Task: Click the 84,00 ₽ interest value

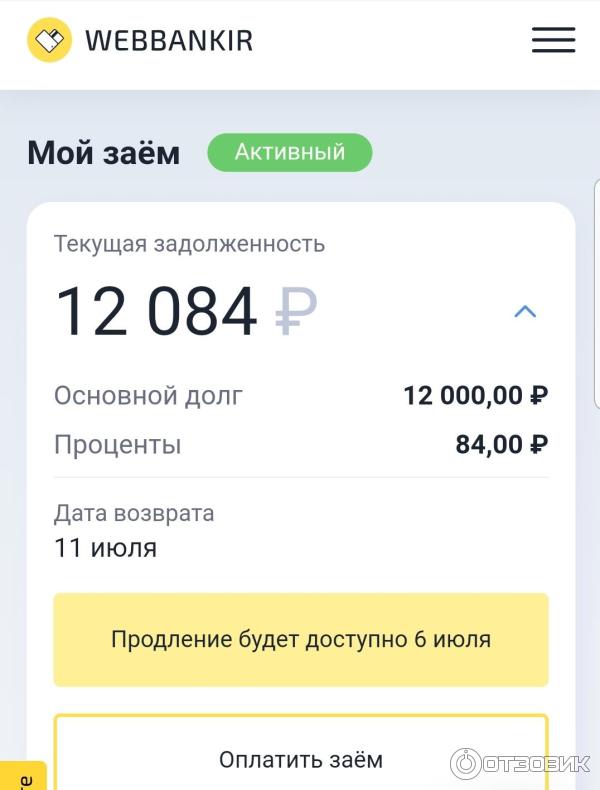Action: pyautogui.click(x=501, y=444)
